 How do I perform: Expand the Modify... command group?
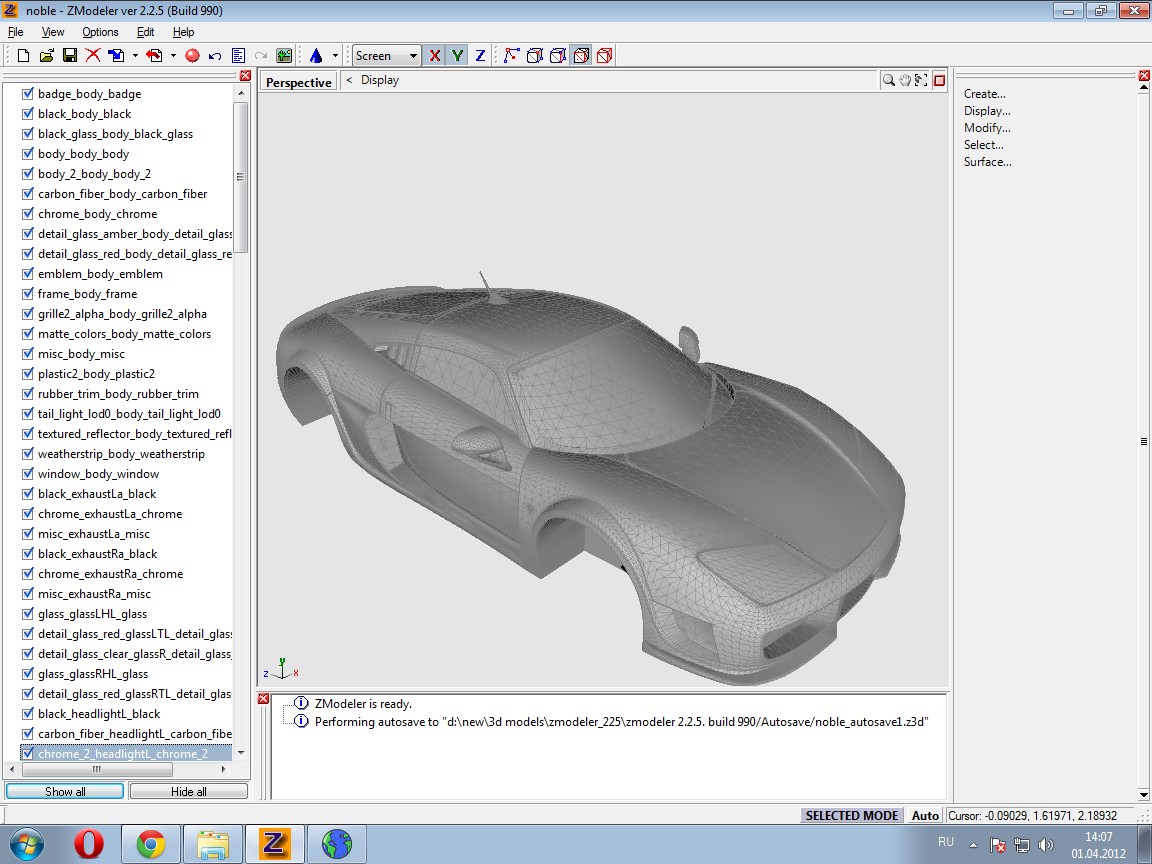click(986, 128)
